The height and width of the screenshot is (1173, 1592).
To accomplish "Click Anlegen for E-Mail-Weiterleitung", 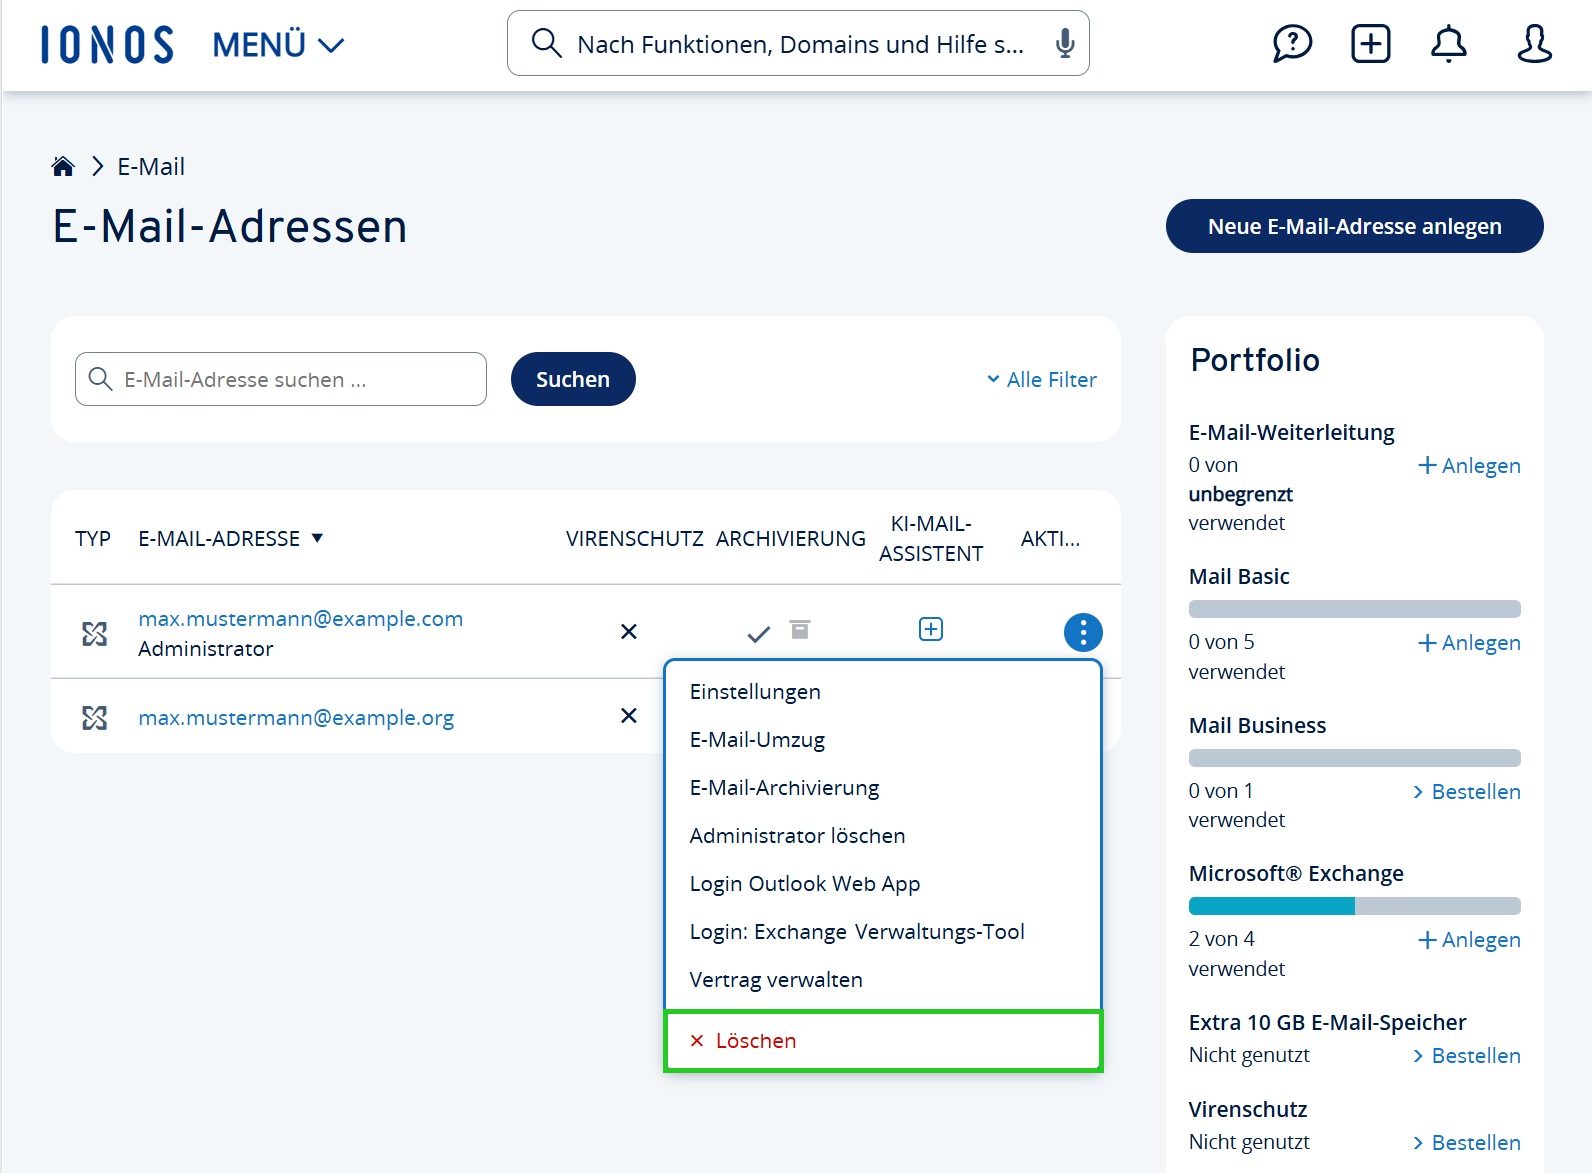I will click(1469, 466).
